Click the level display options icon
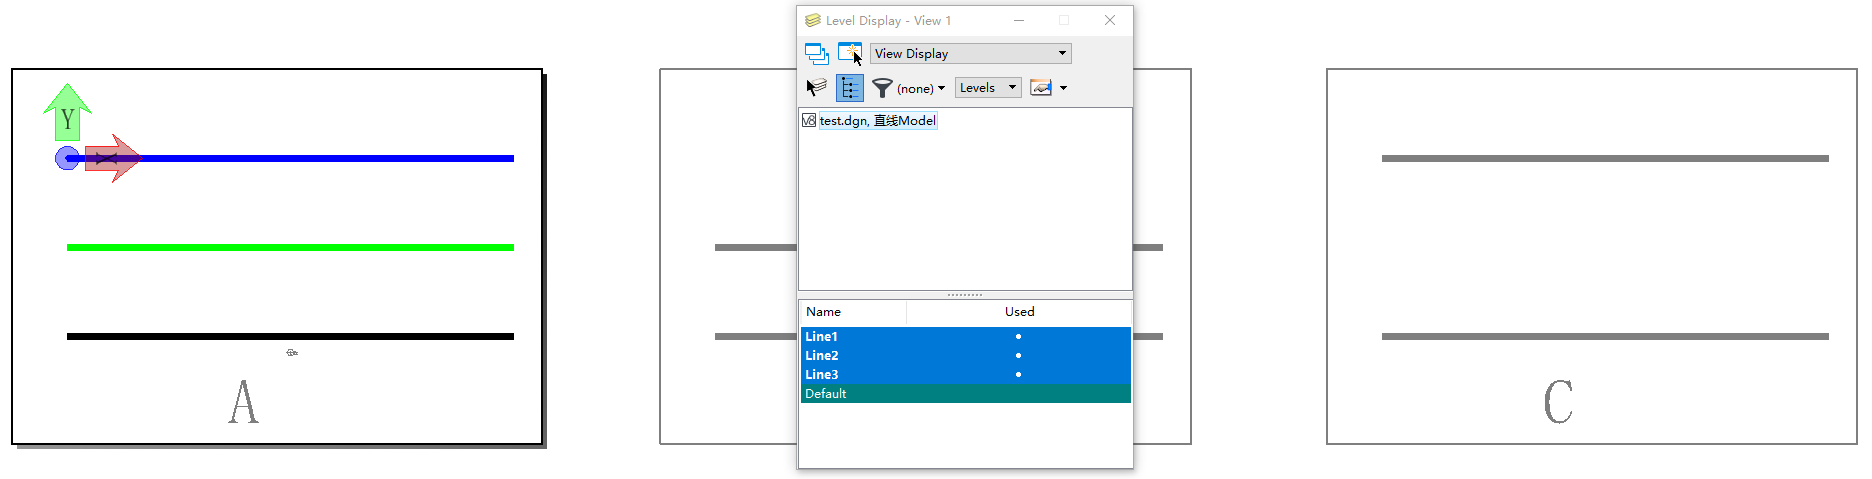 [1041, 88]
